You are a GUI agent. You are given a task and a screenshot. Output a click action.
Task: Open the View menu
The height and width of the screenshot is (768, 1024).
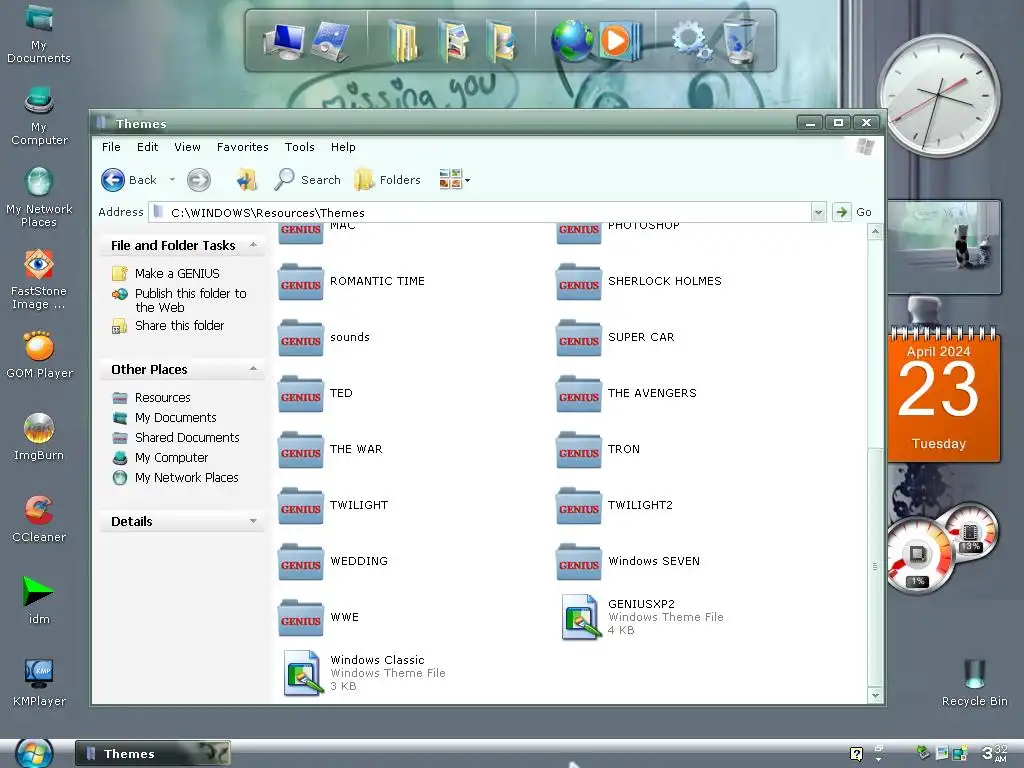coord(187,147)
